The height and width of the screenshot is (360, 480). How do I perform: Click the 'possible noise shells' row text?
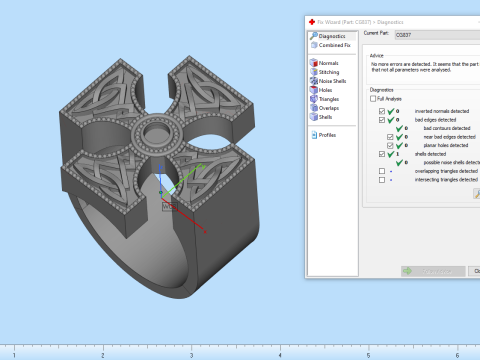click(x=452, y=162)
